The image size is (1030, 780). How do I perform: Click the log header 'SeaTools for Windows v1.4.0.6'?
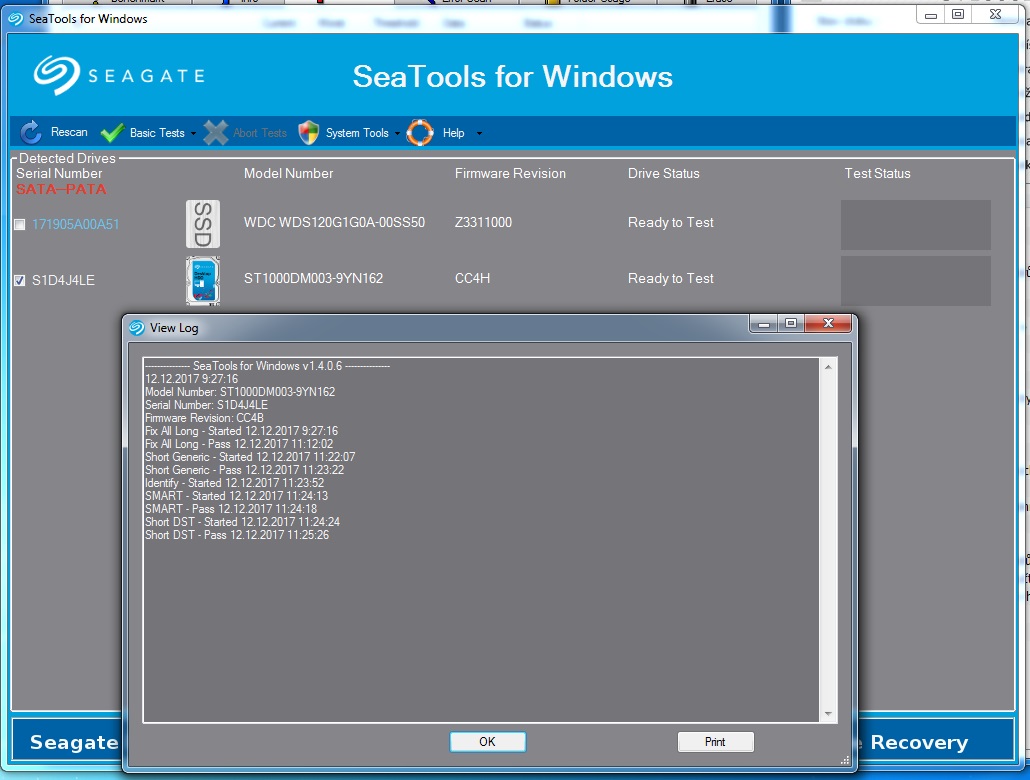coord(267,366)
